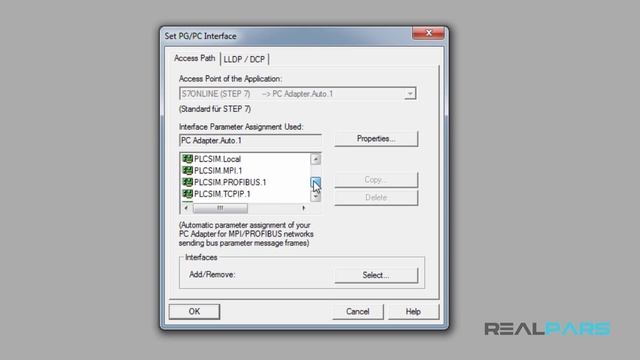This screenshot has height=360, width=640.
Task: Click the horizontal scrollbar thumb
Action: [220, 208]
